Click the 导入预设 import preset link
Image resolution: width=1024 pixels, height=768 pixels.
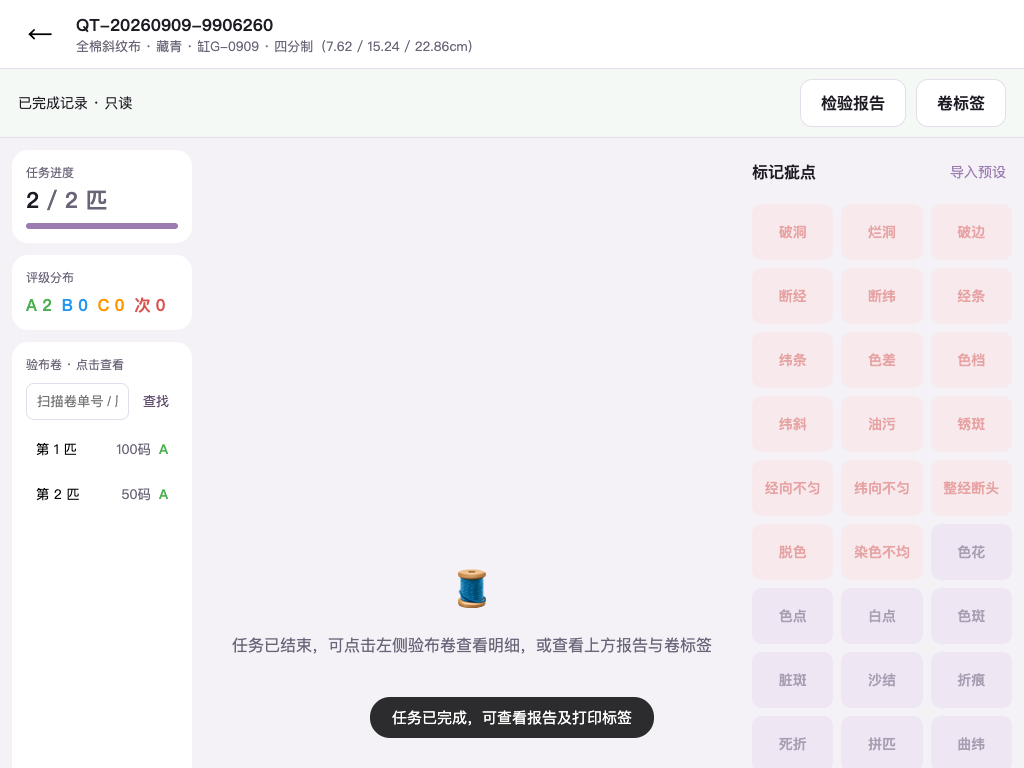(x=978, y=172)
